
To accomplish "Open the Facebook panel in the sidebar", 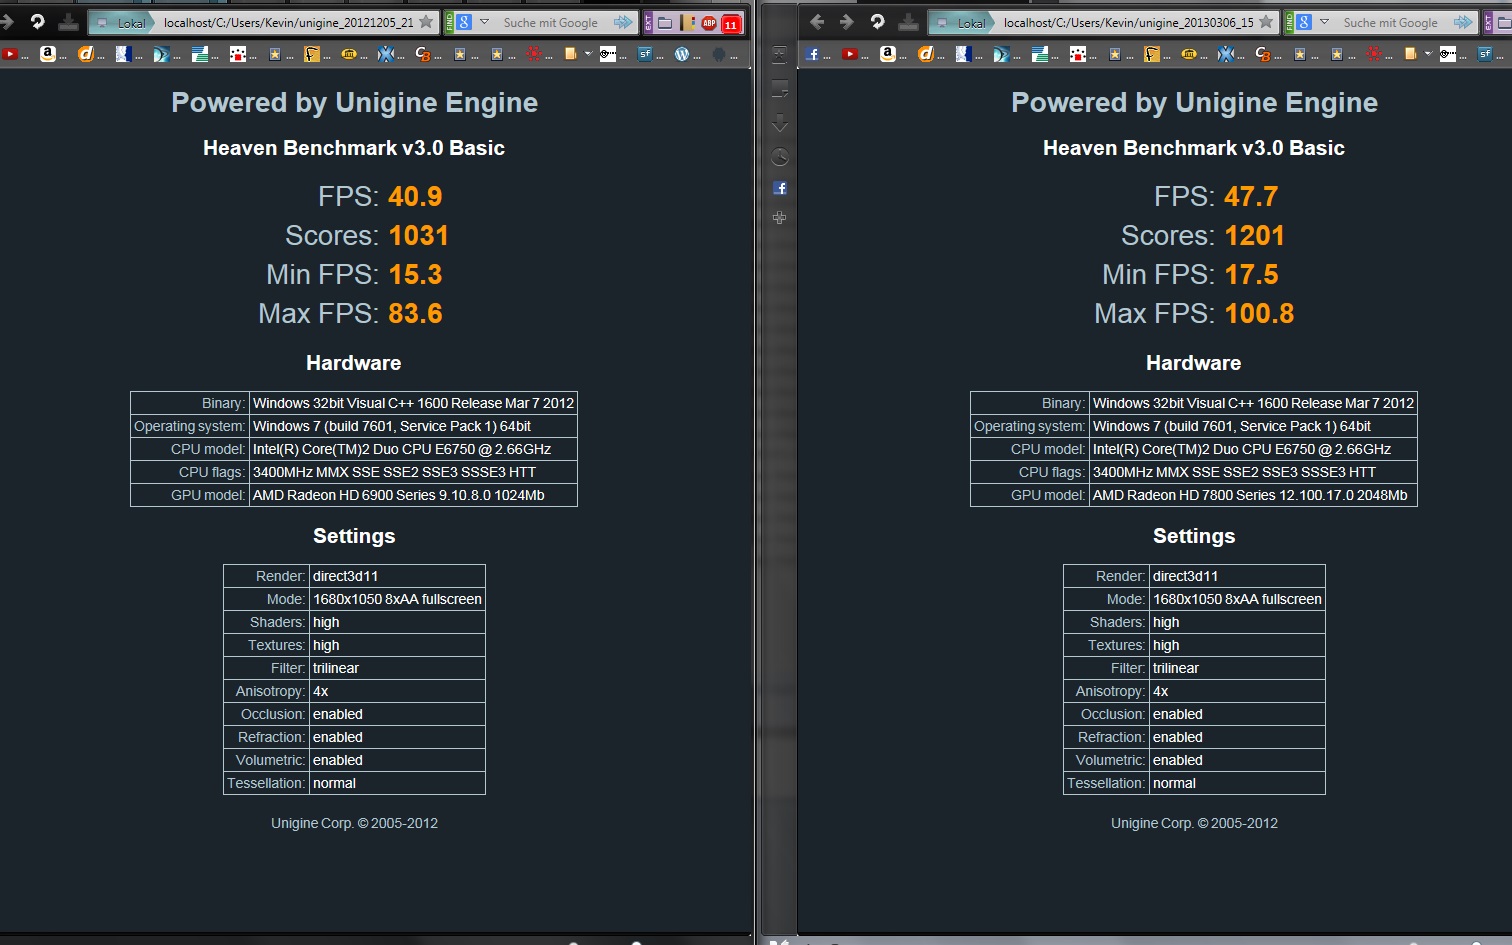I will 780,188.
